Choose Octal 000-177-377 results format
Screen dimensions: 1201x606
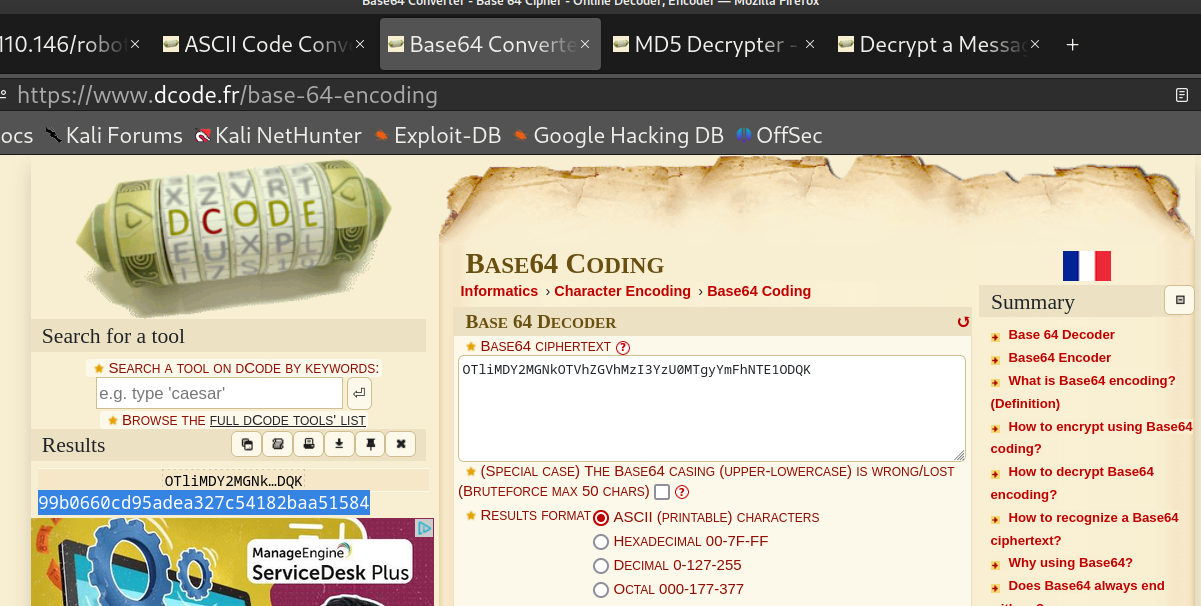pos(601,589)
